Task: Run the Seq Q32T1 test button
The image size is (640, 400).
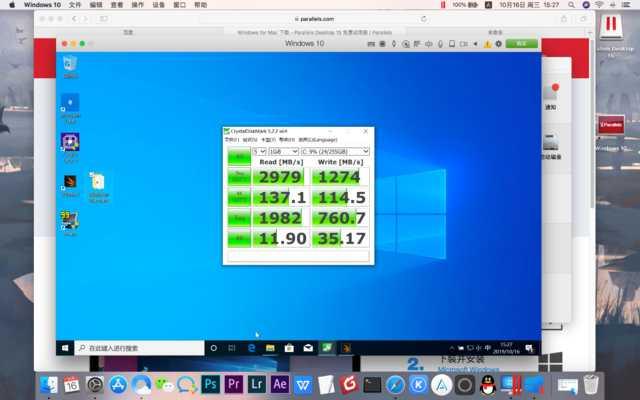Action: 239,177
